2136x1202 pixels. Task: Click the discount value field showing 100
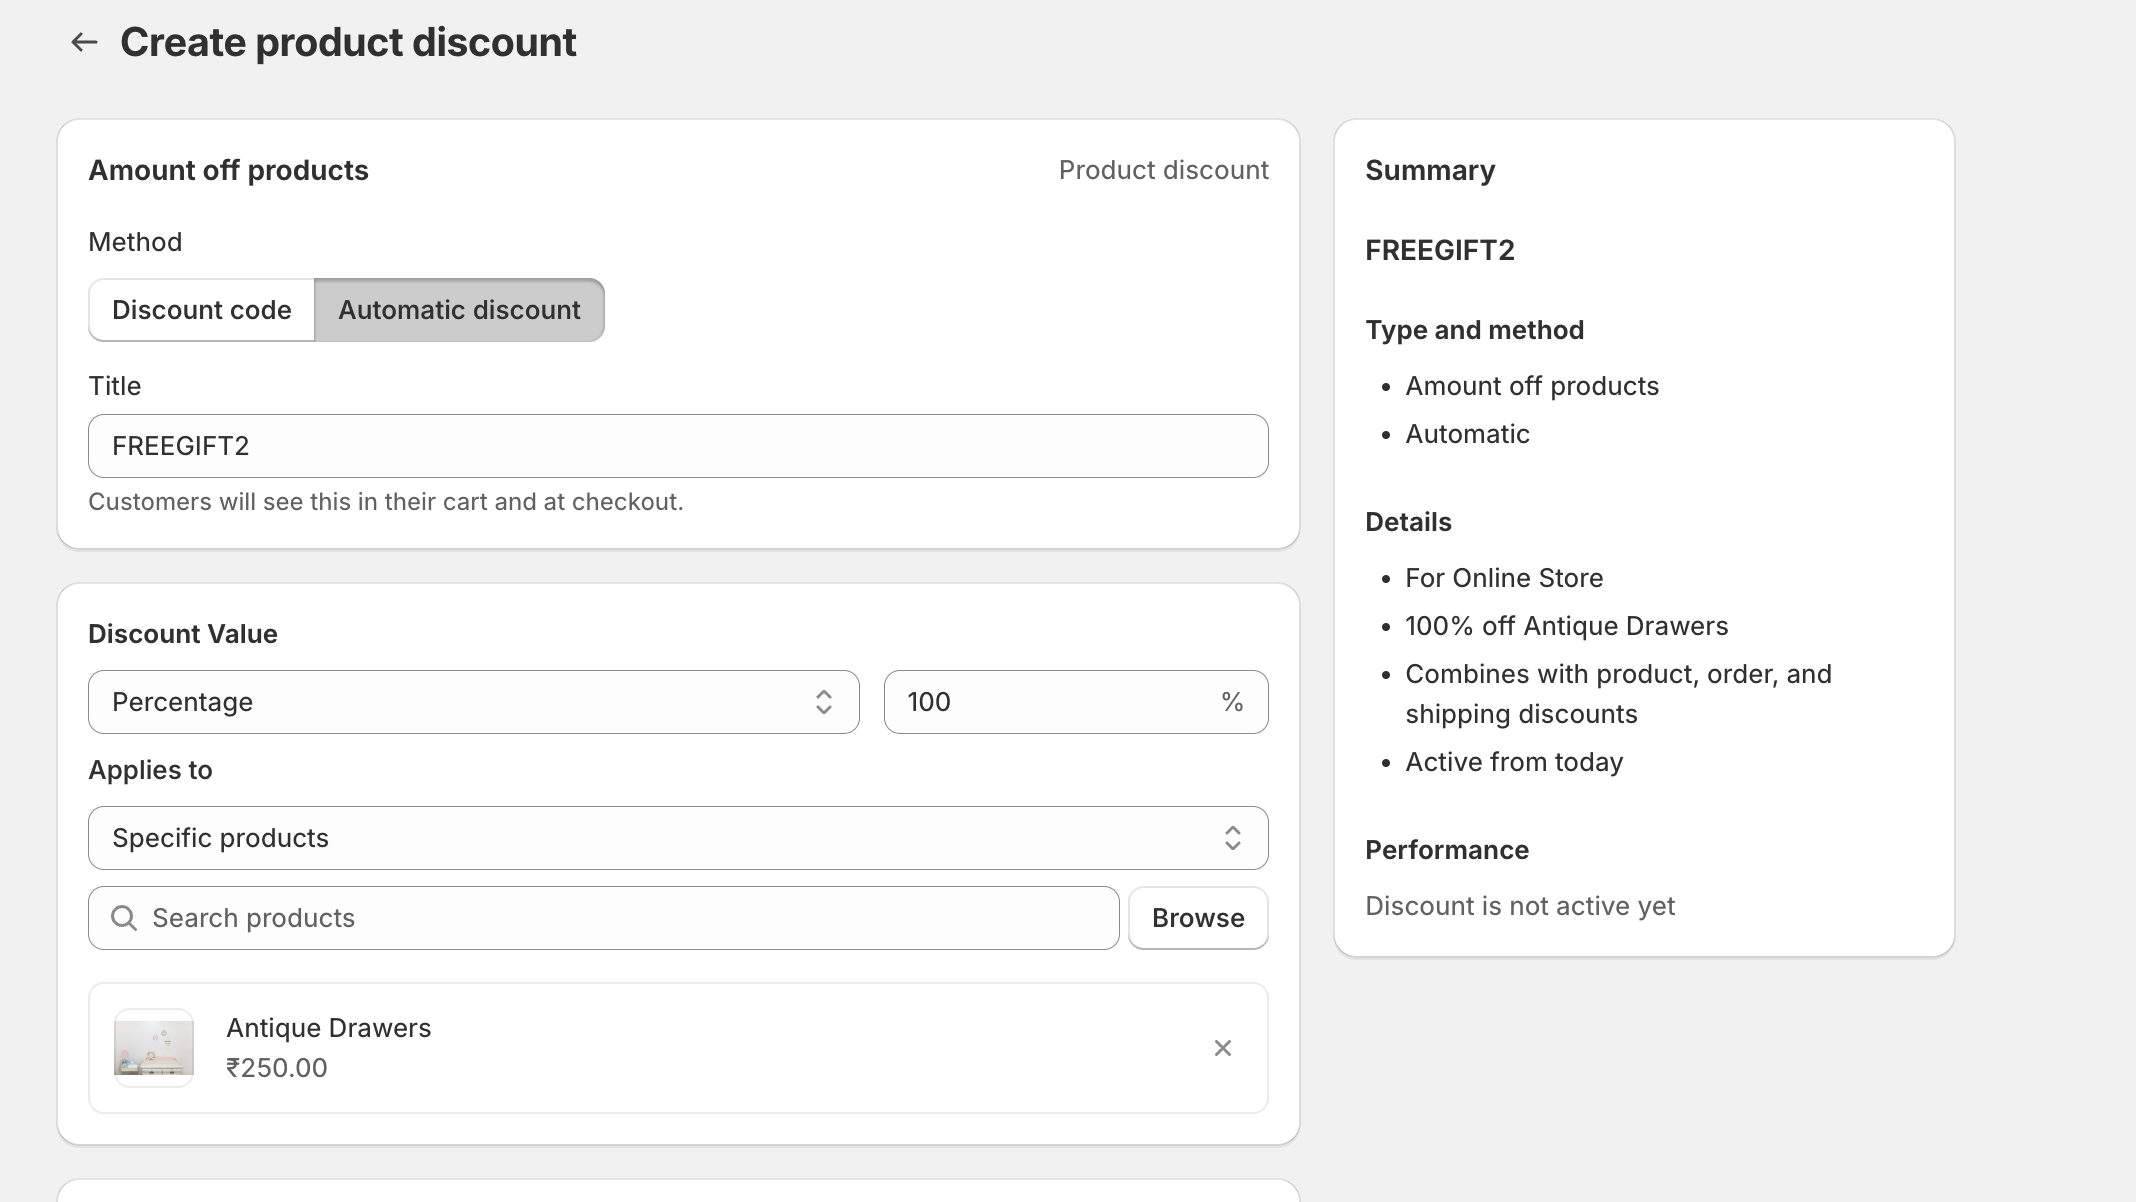(1050, 702)
